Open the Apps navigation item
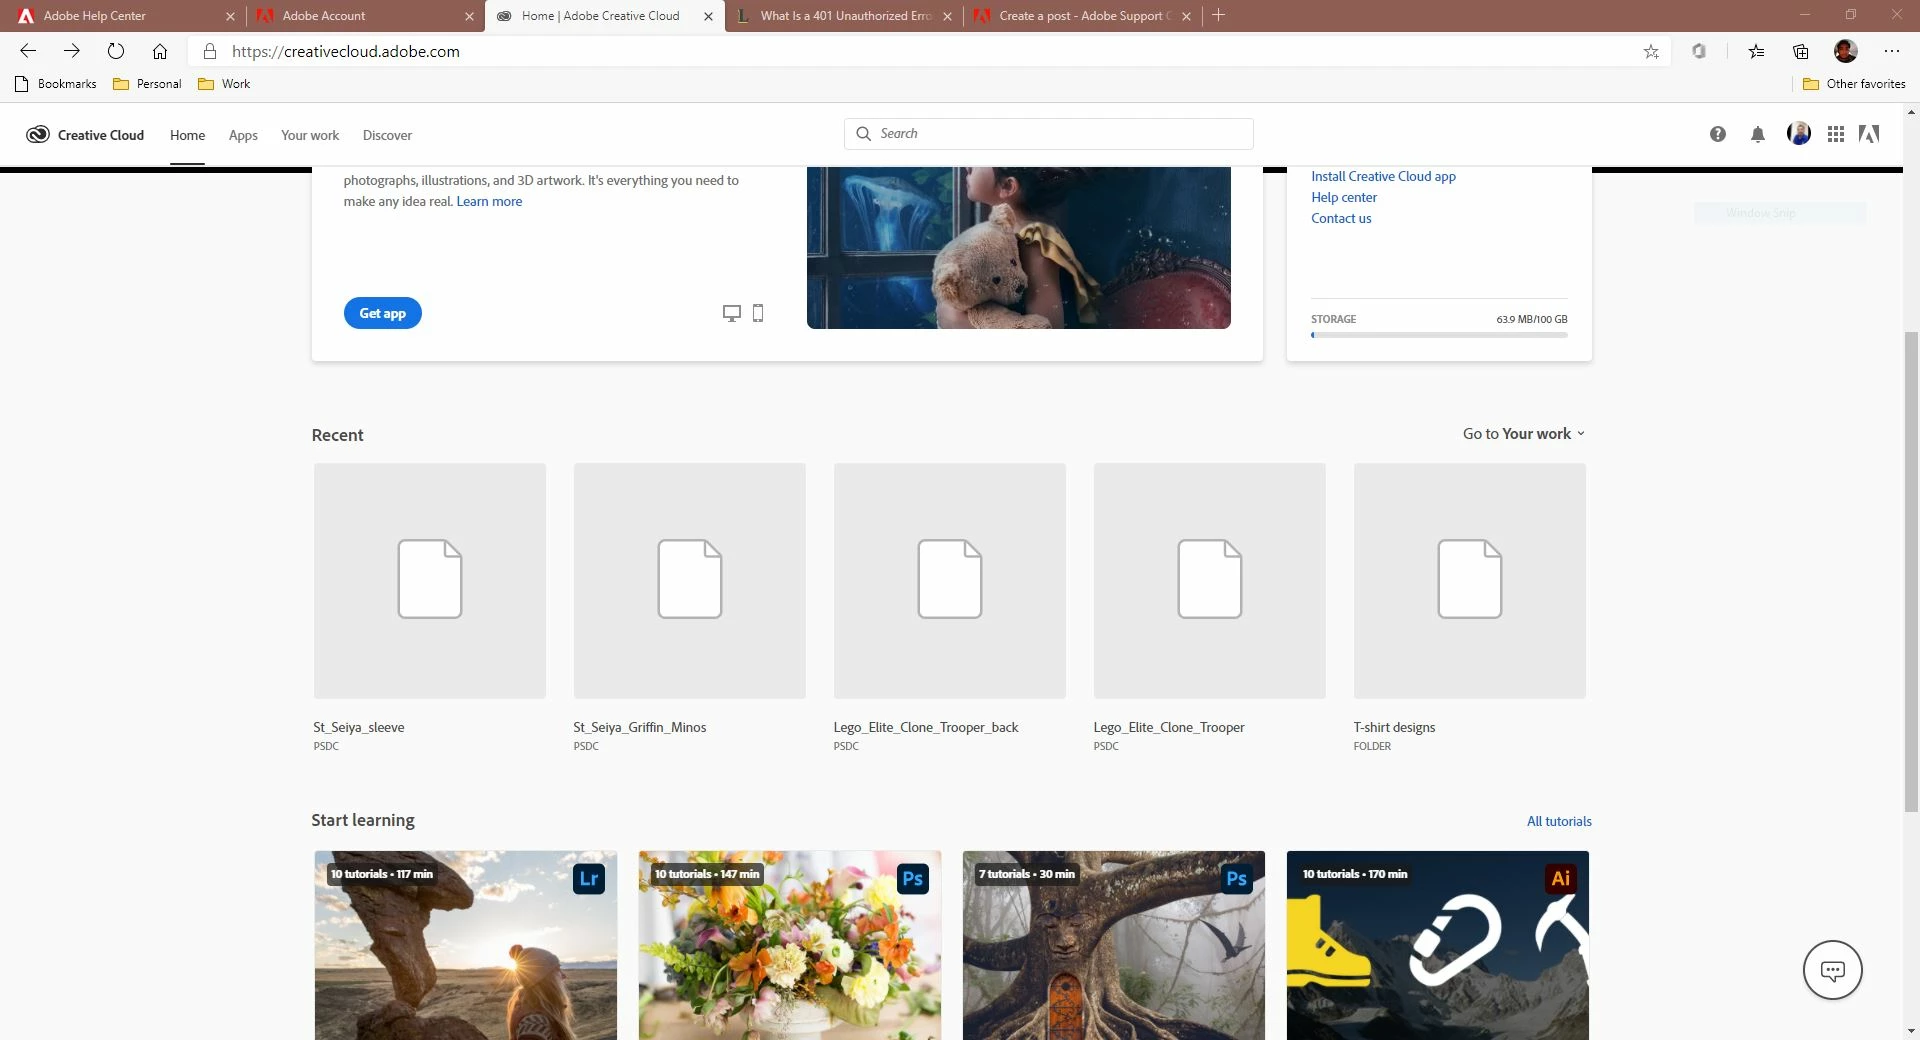 [x=243, y=135]
